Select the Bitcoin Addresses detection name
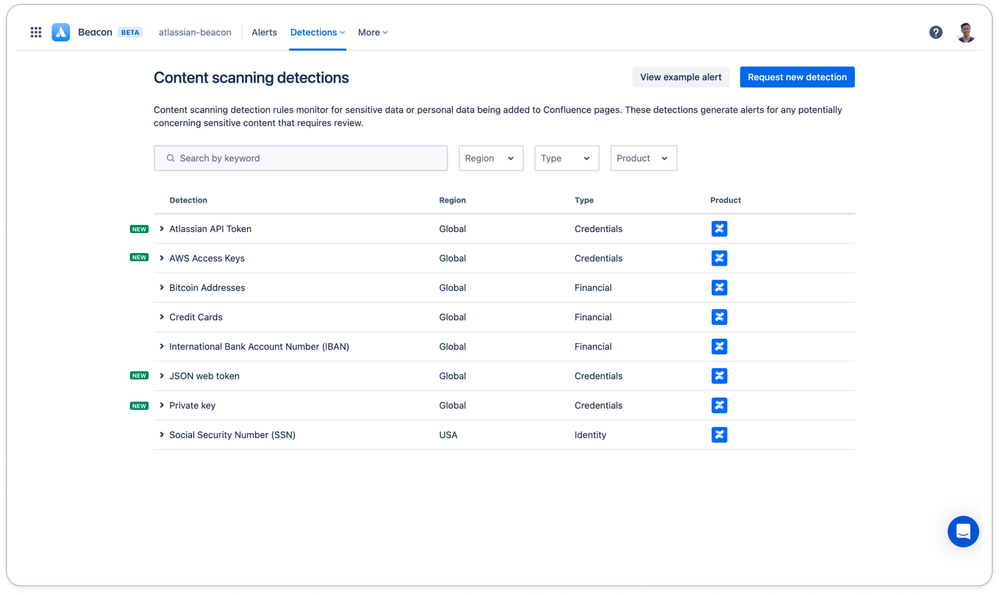 pyautogui.click(x=207, y=287)
